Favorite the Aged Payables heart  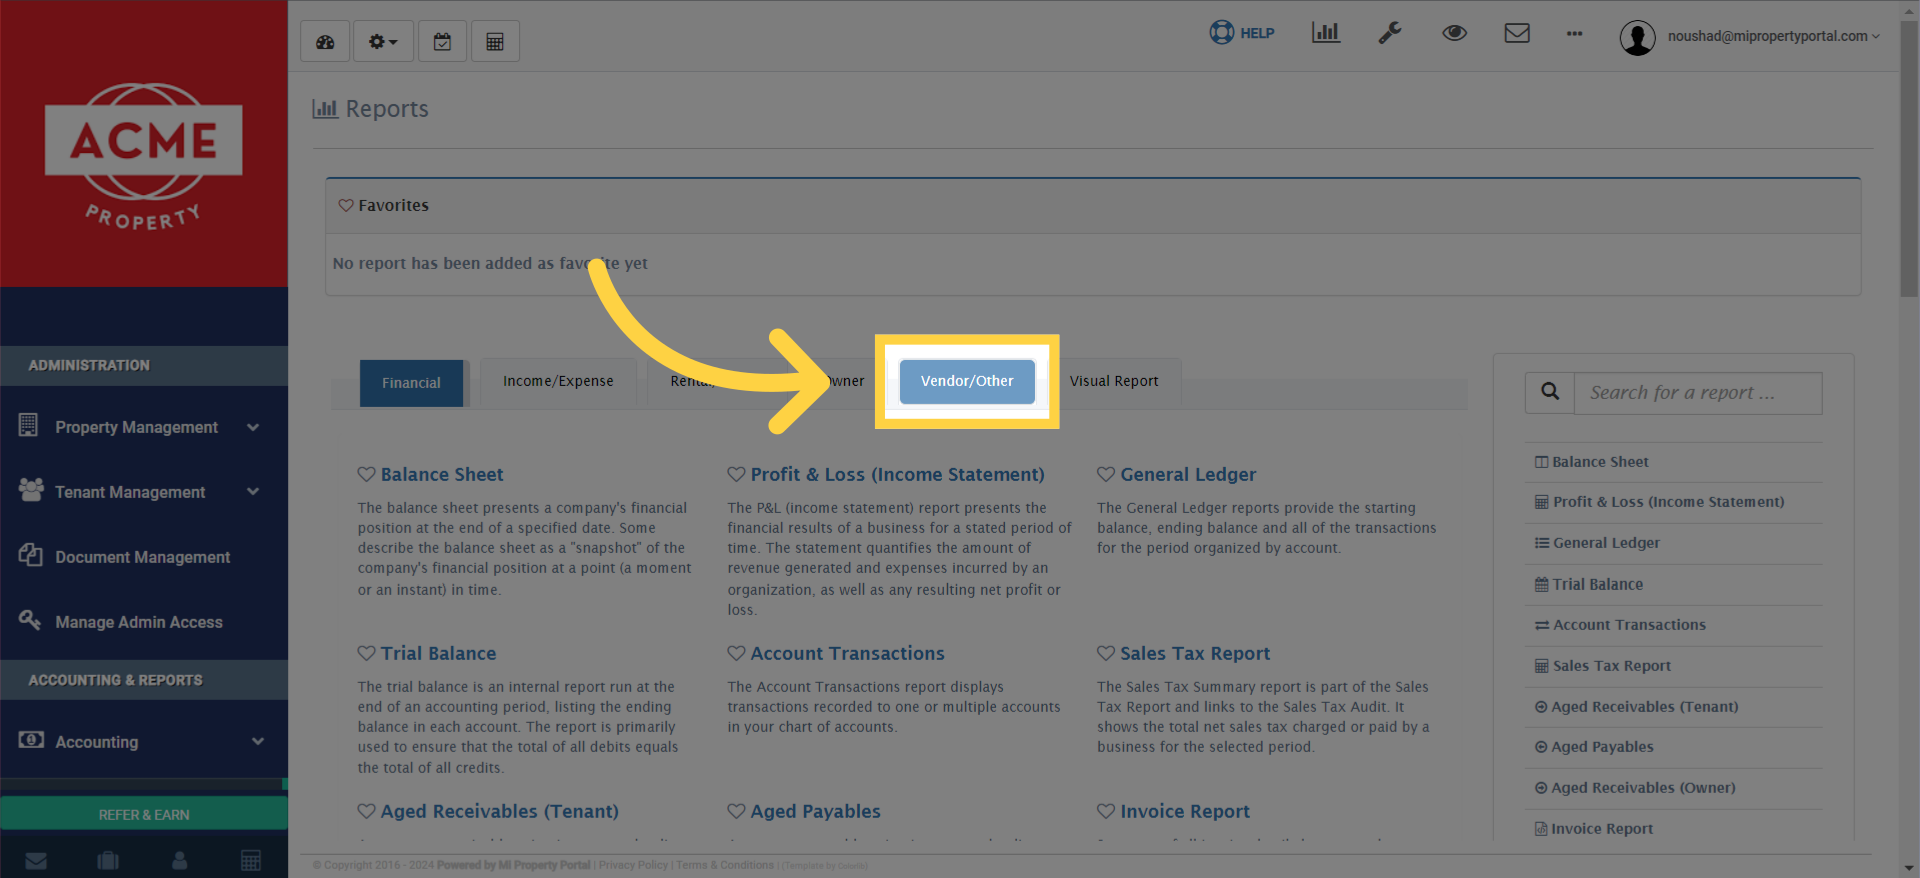point(737,811)
